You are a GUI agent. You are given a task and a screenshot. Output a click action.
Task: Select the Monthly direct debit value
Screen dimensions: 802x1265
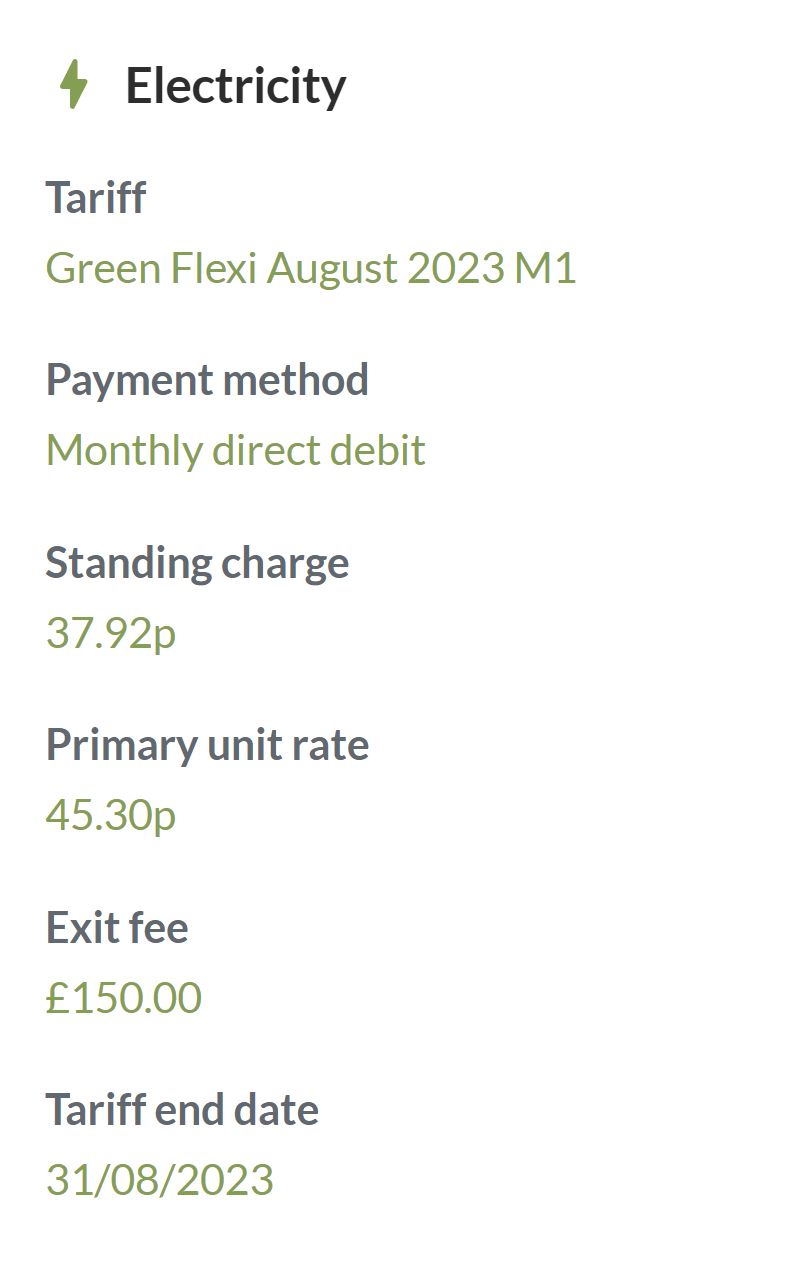pyautogui.click(x=235, y=450)
